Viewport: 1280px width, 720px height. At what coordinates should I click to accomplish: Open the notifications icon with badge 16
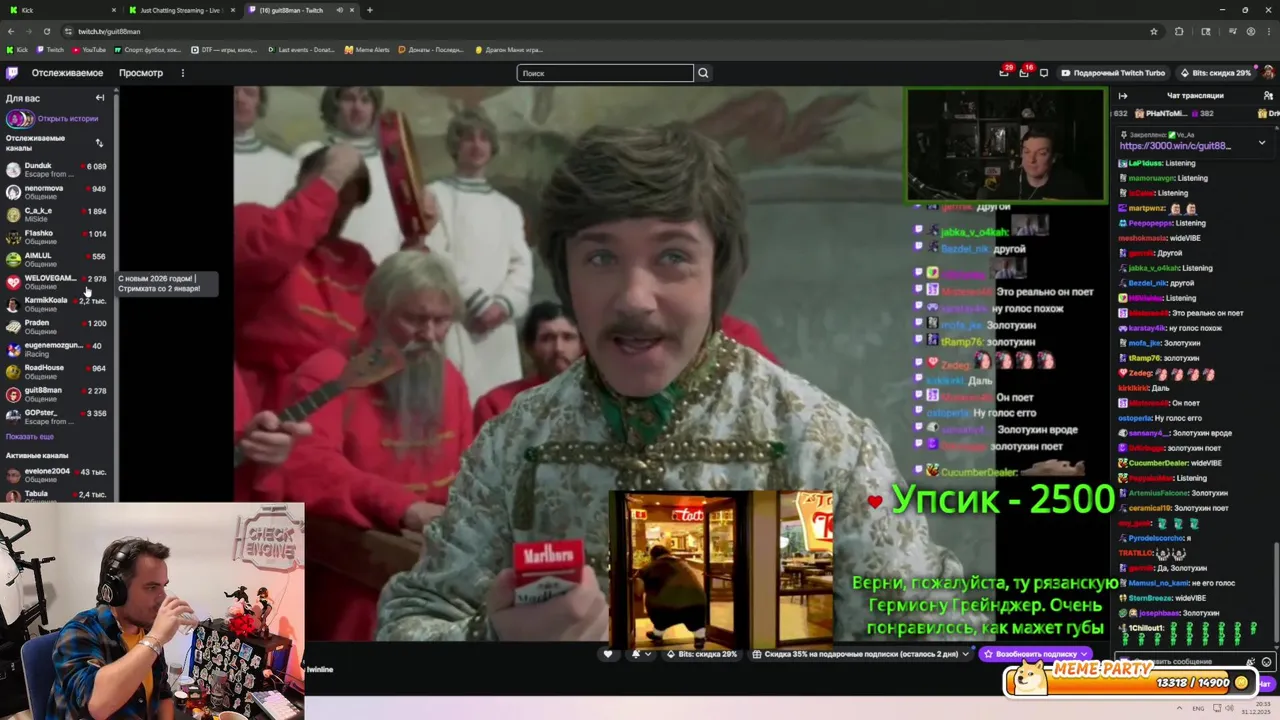[x=1024, y=72]
